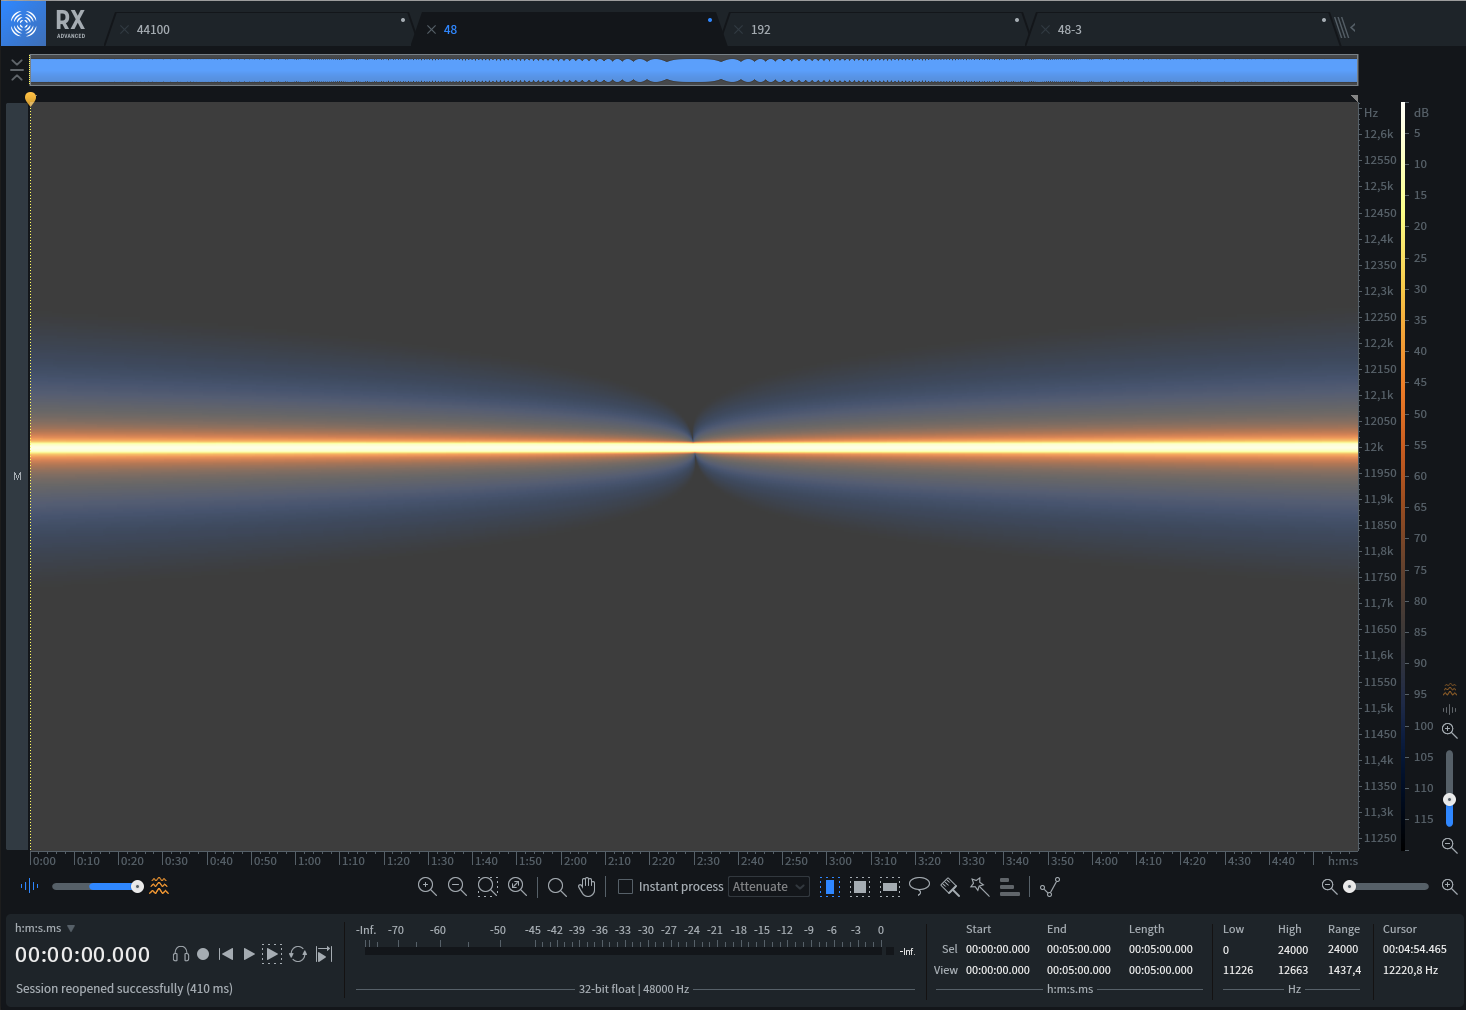Select the Frequency selection tool
The height and width of the screenshot is (1010, 1466).
(x=890, y=886)
